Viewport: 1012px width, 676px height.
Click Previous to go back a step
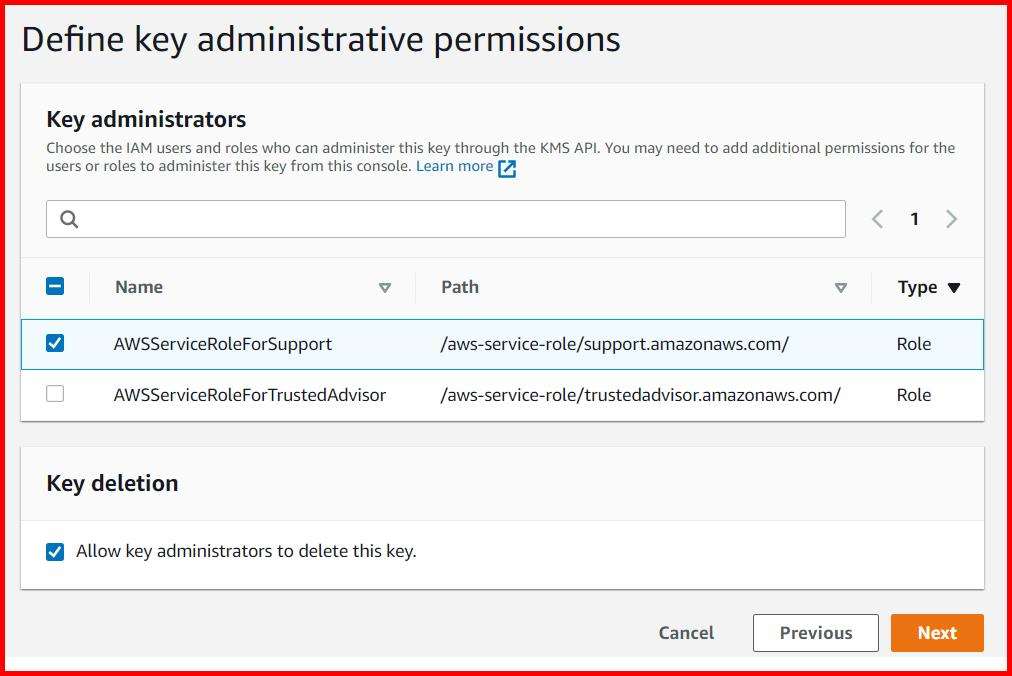(815, 632)
